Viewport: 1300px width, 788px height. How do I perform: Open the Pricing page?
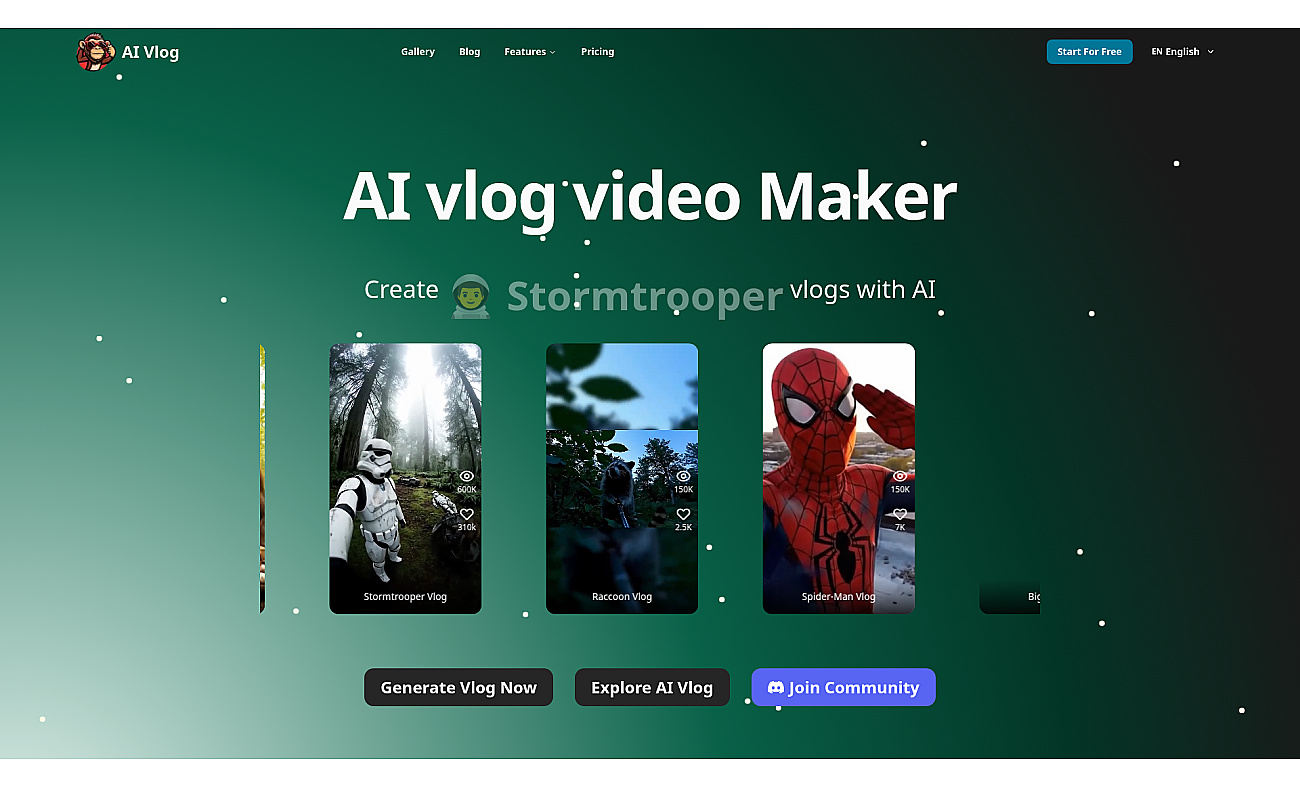(597, 52)
